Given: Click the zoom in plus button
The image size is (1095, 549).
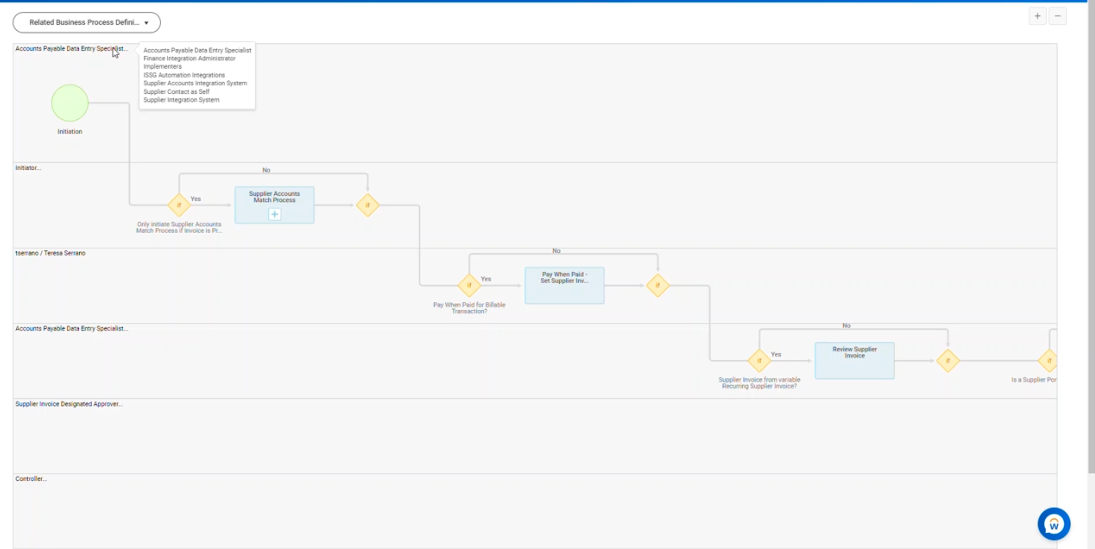Looking at the screenshot, I should pos(1038,16).
